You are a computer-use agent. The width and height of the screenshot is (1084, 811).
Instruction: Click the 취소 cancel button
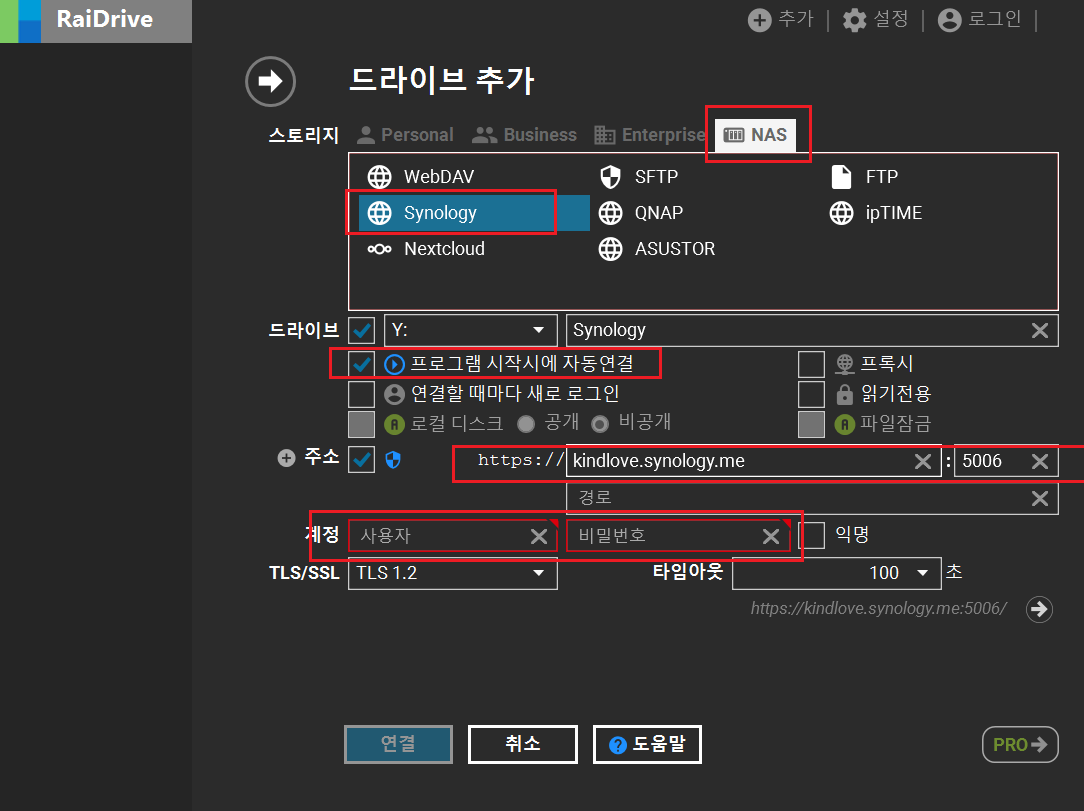coord(523,744)
